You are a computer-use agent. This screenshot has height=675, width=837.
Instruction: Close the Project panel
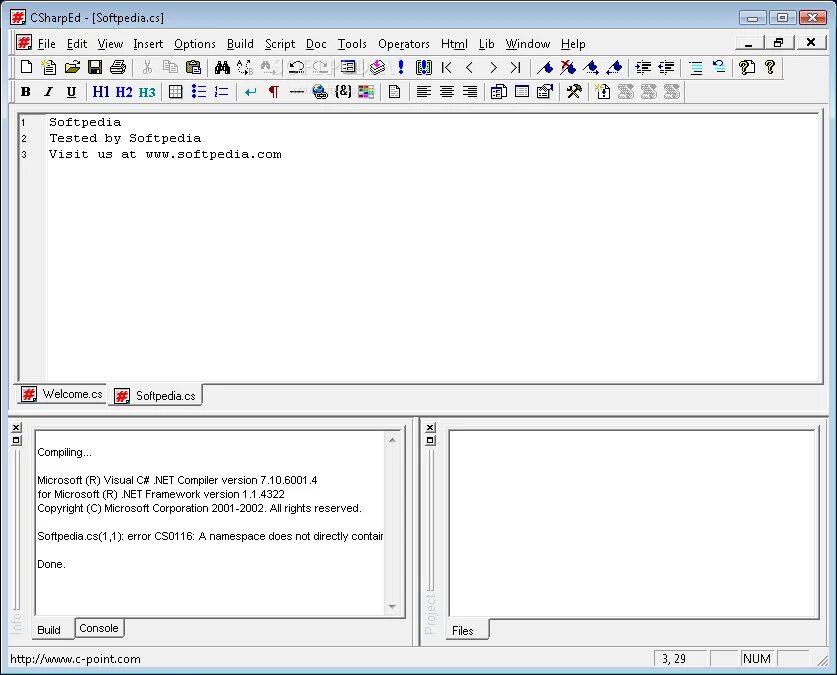[430, 427]
